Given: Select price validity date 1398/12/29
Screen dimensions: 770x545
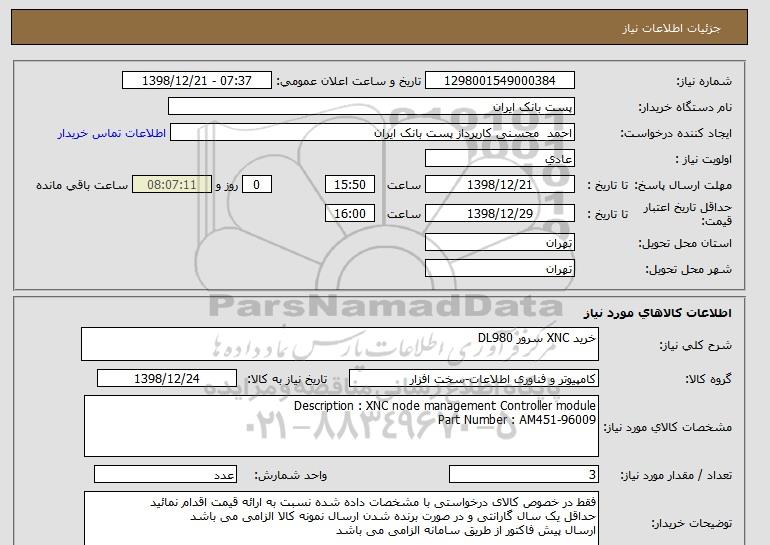Looking at the screenshot, I should pyautogui.click(x=499, y=214).
